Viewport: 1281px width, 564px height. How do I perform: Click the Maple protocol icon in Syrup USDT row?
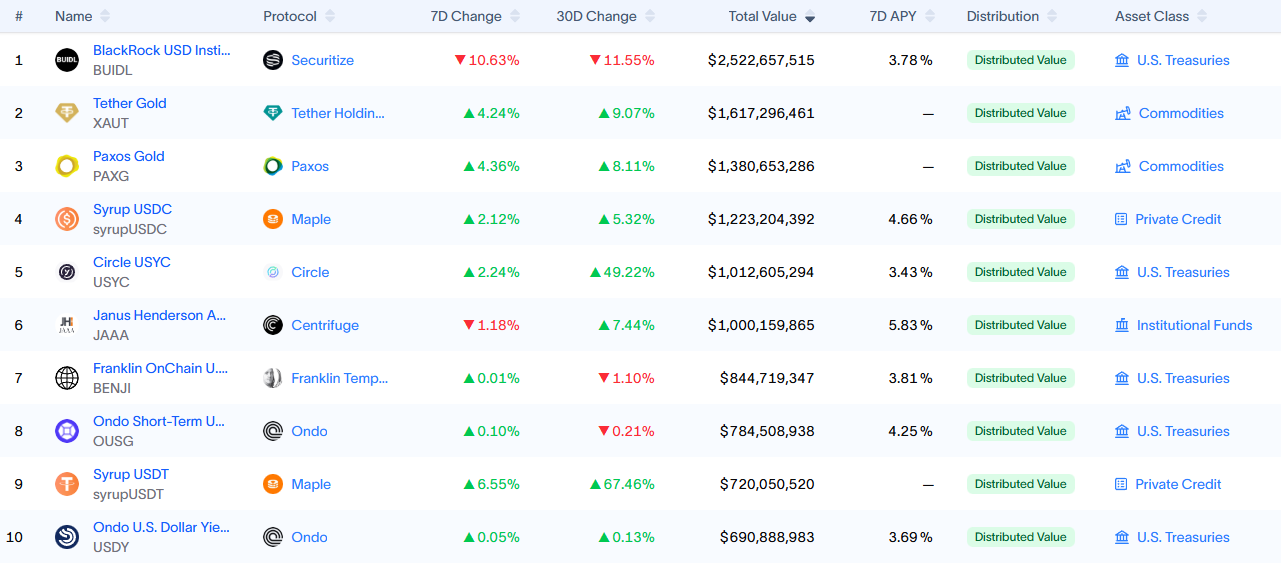click(x=273, y=484)
